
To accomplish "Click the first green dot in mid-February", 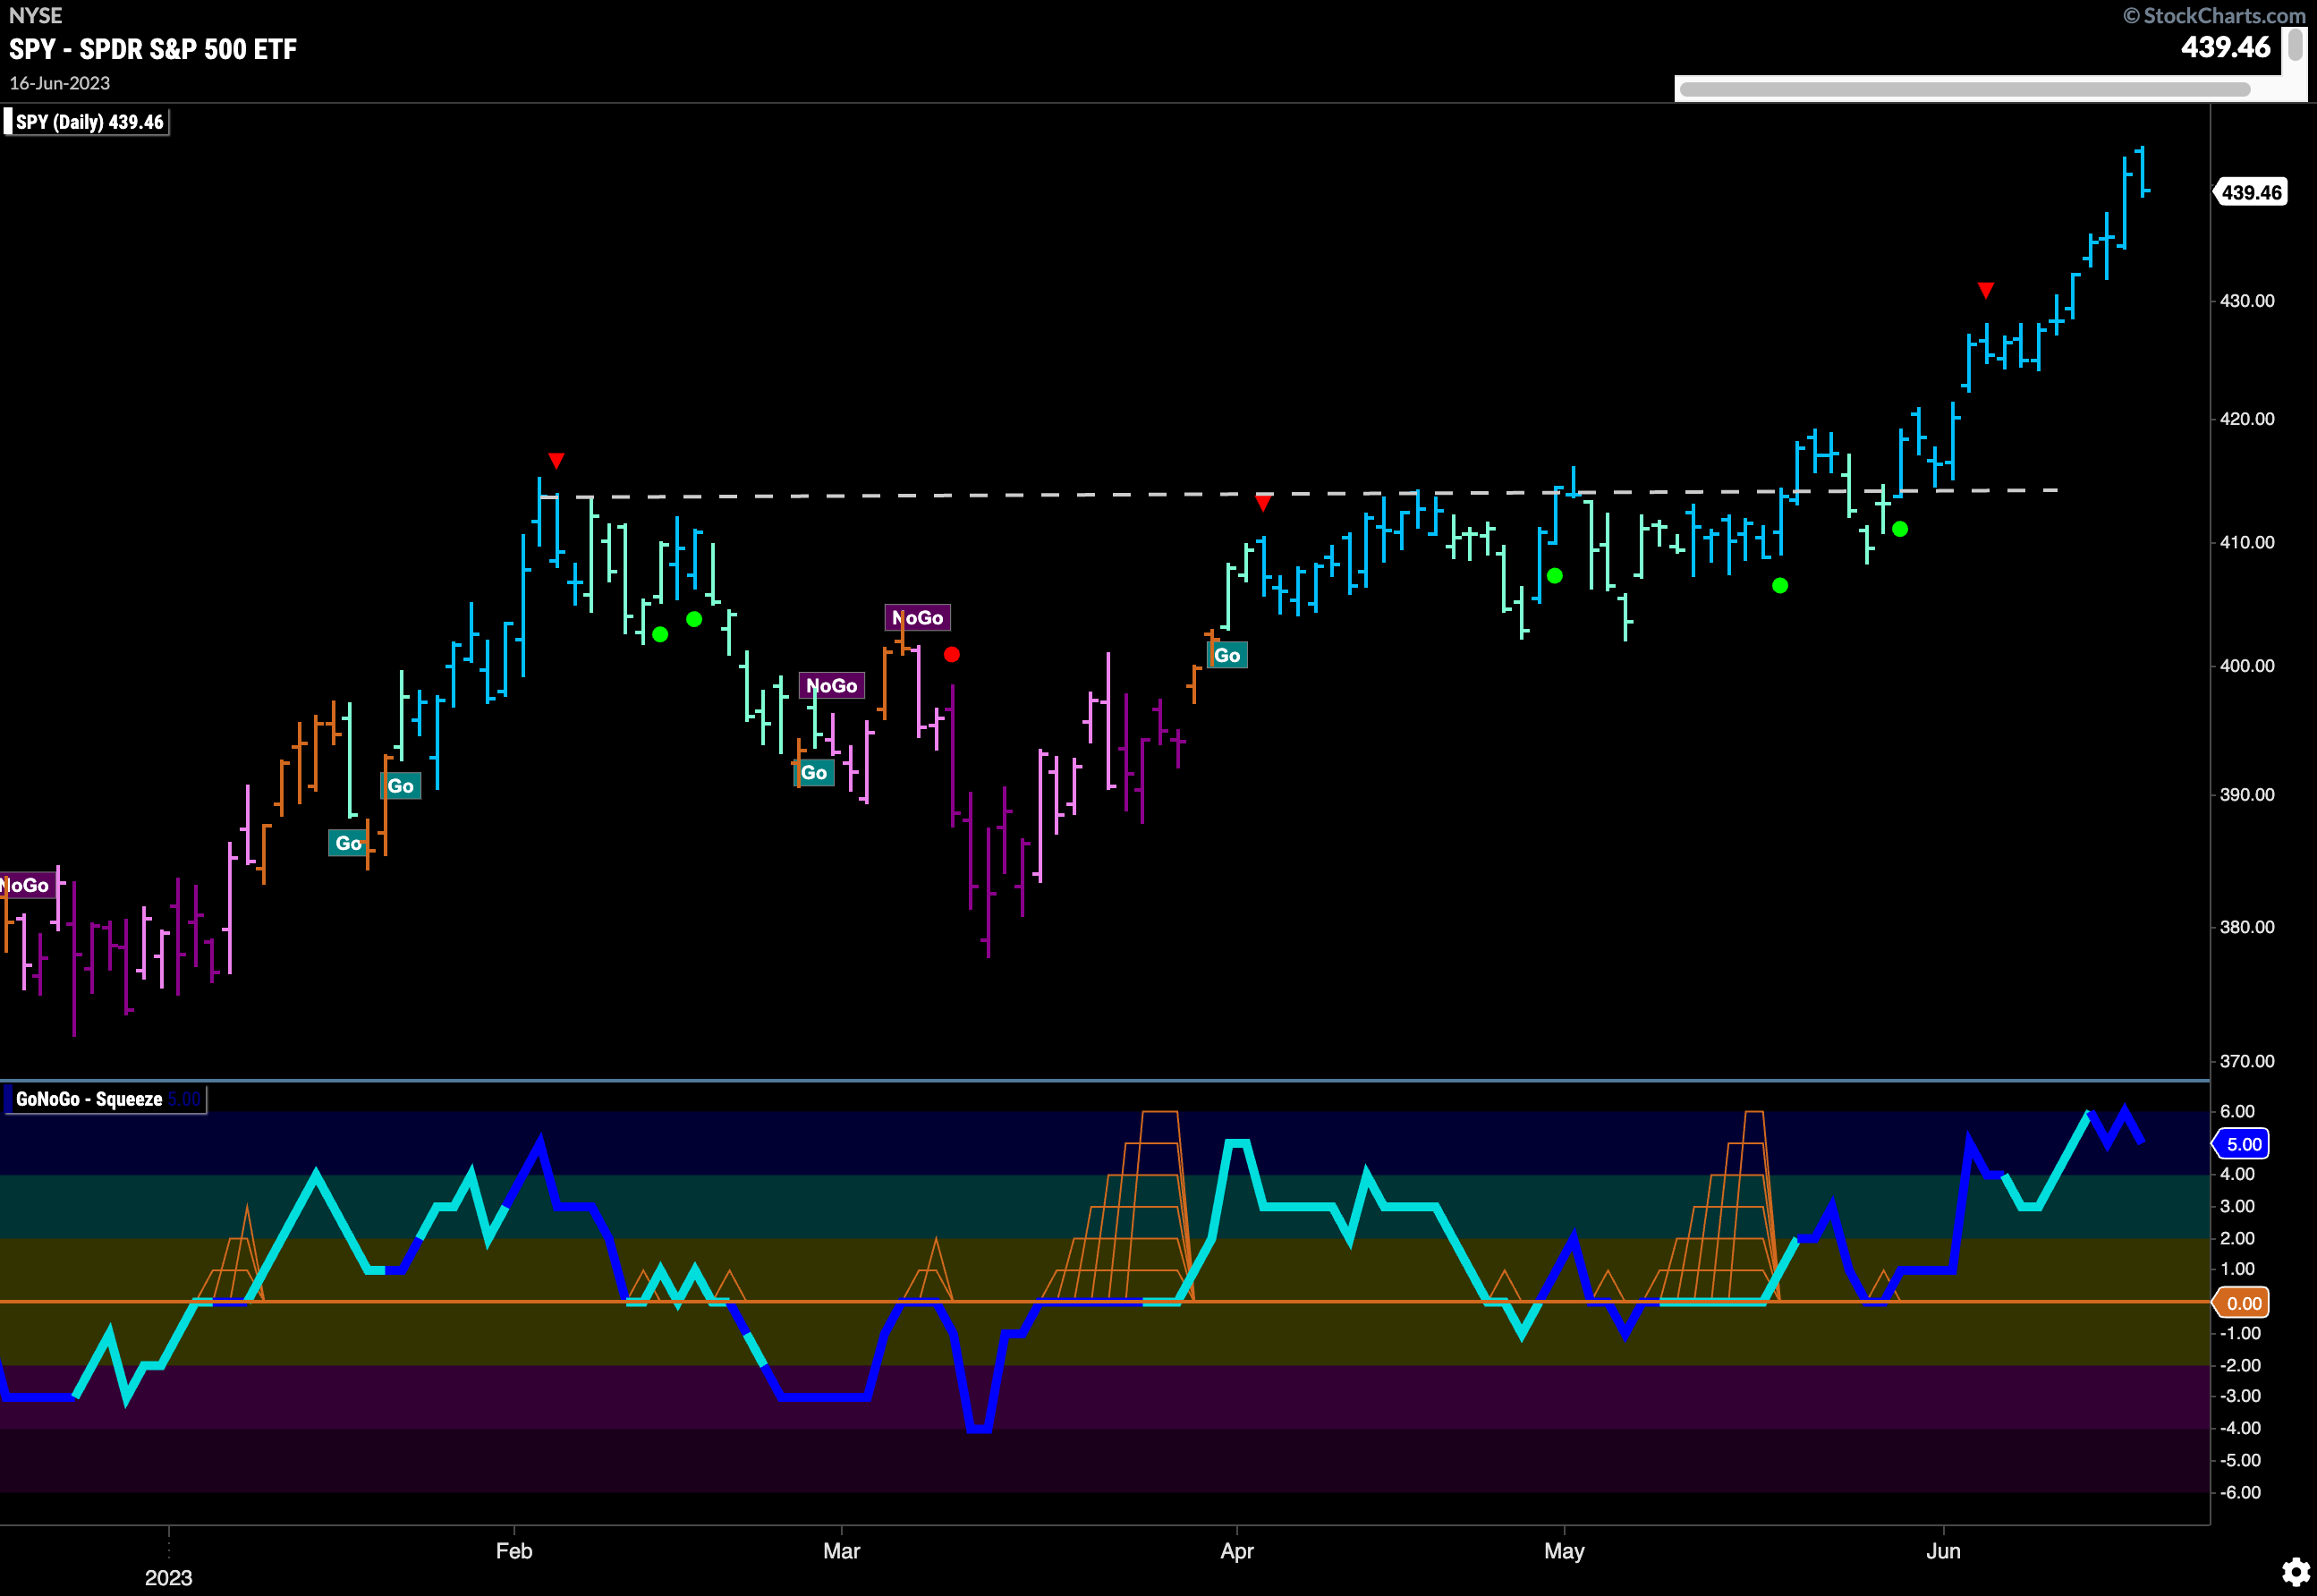I will [660, 635].
